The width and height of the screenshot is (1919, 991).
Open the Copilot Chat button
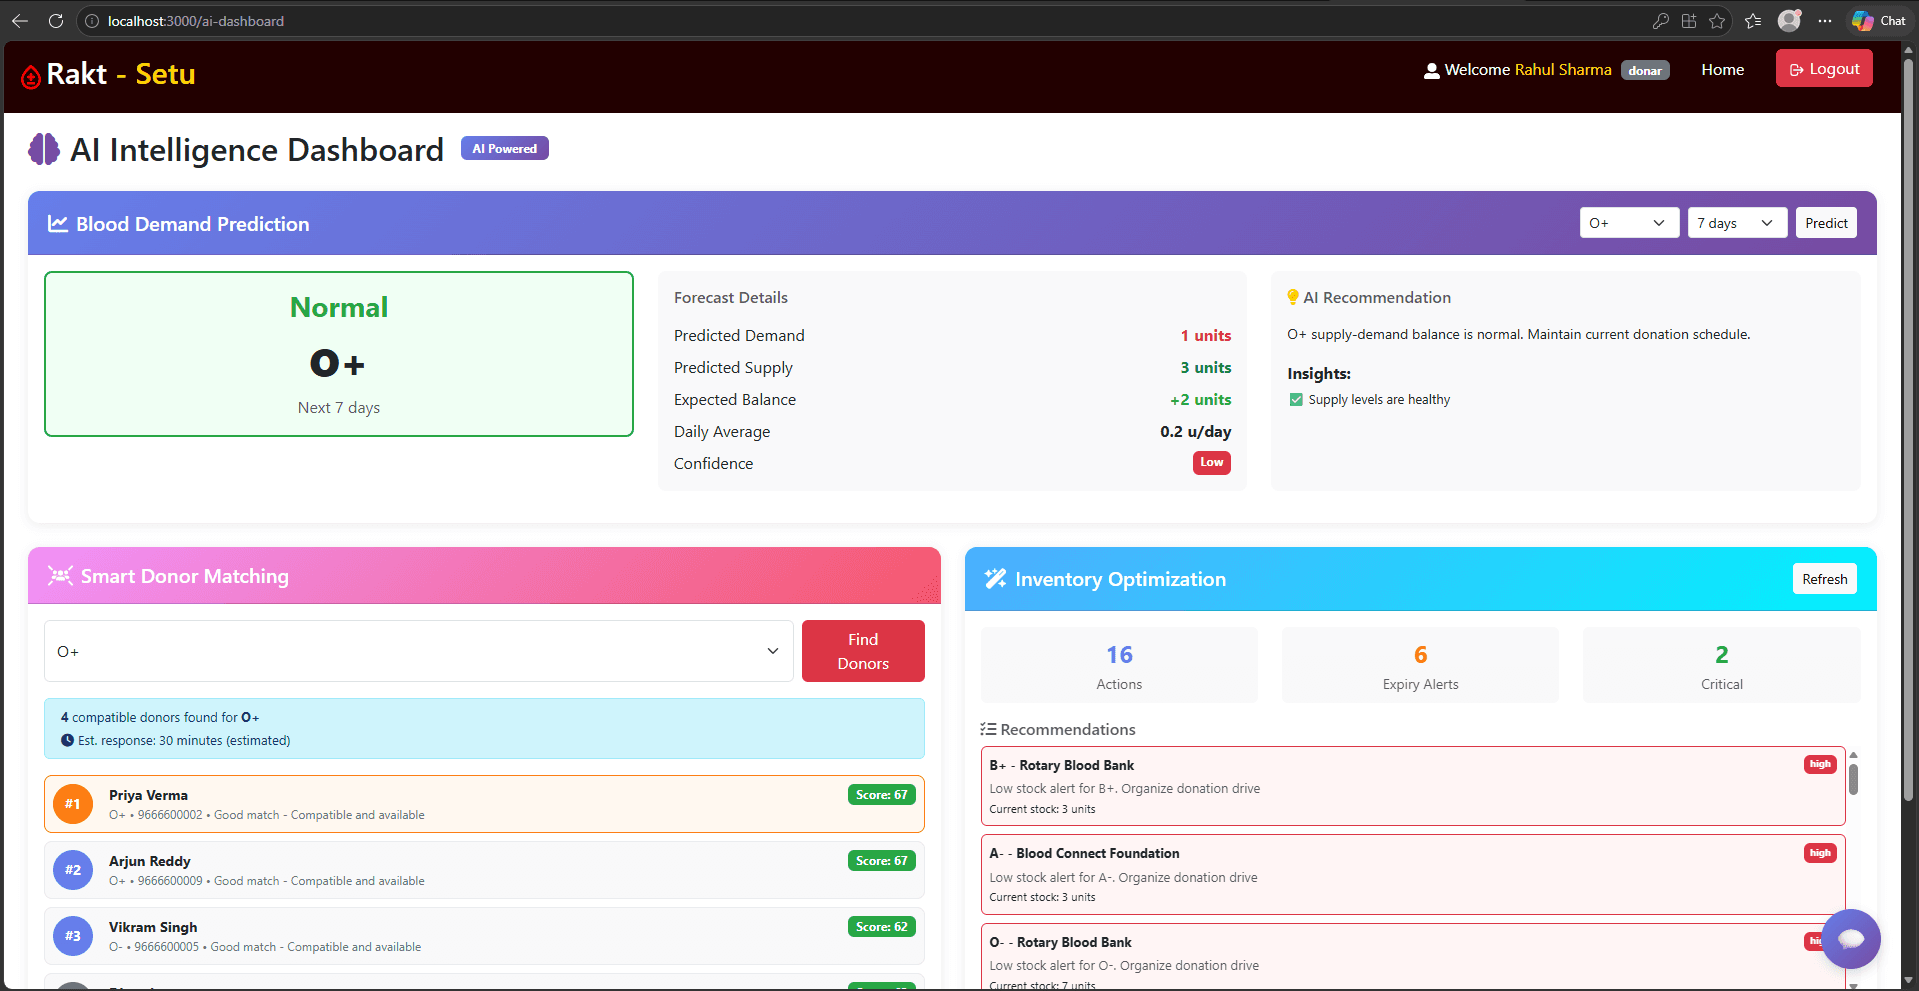(x=1879, y=21)
